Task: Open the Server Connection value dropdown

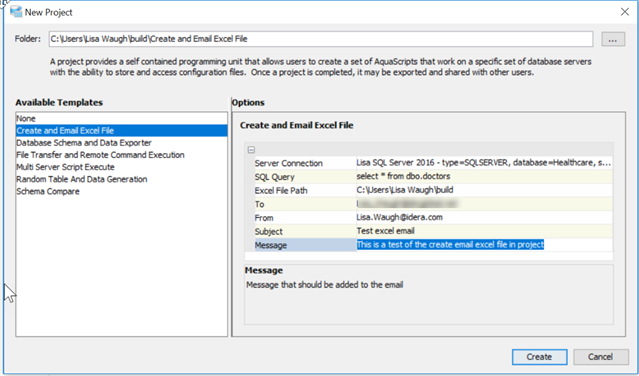Action: coord(484,163)
